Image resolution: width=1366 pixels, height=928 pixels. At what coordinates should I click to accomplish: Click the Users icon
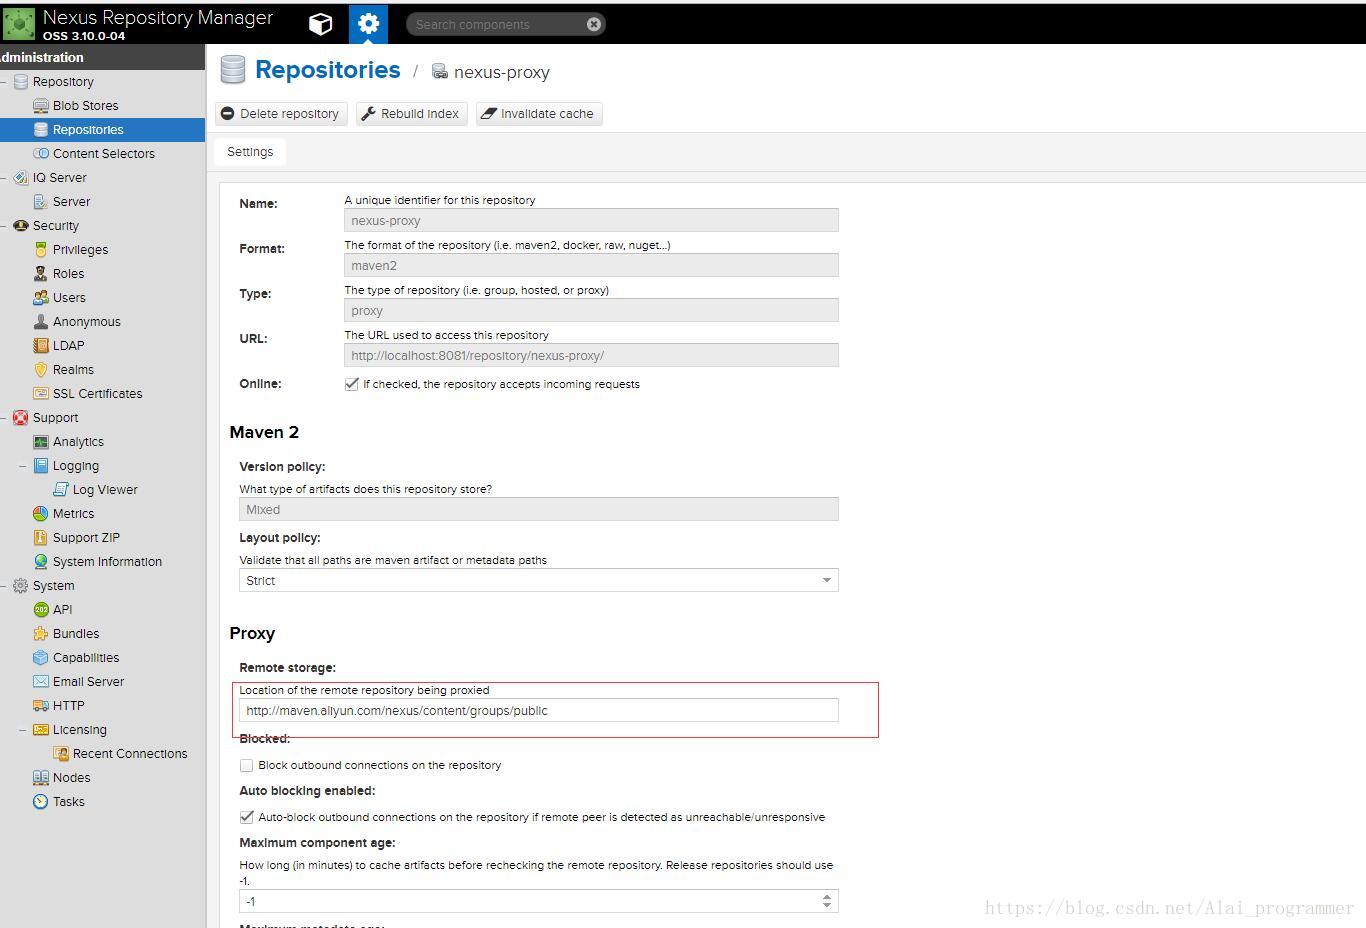tap(40, 297)
